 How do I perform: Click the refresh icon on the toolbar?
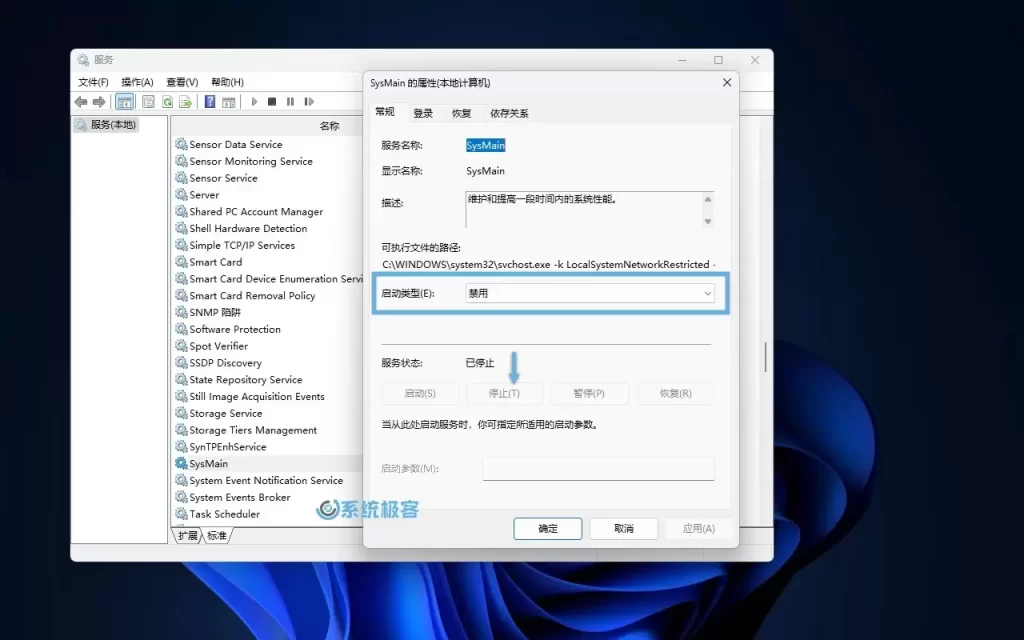[x=166, y=101]
